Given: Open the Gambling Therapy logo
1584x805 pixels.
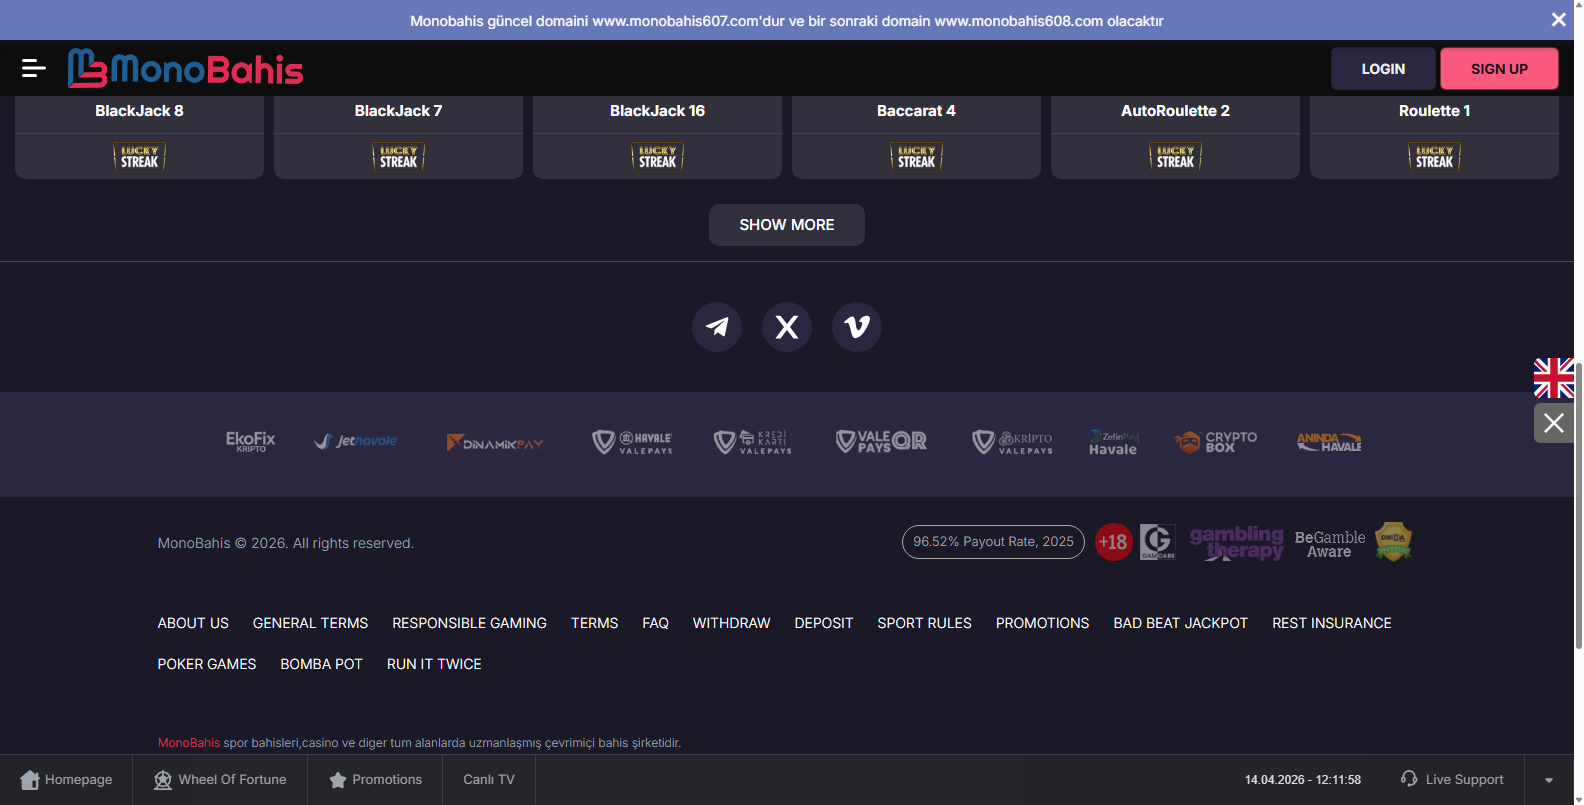Looking at the screenshot, I should click(x=1236, y=543).
